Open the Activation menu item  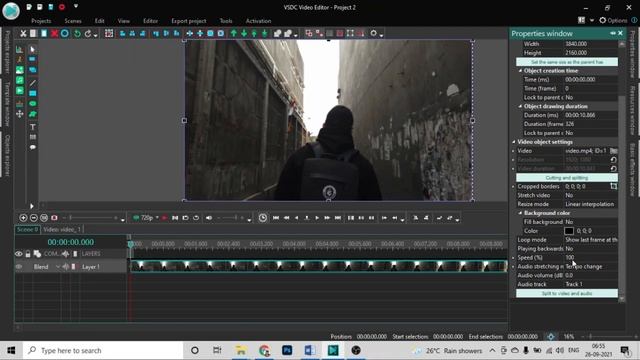[258, 21]
